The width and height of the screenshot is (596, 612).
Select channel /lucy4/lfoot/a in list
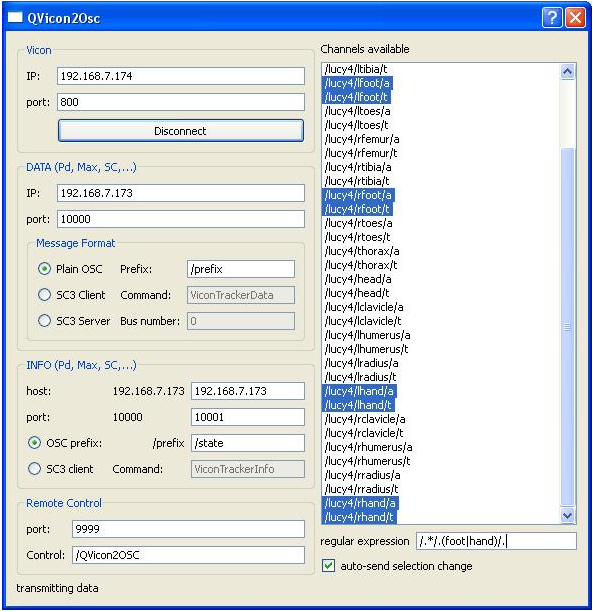coord(358,83)
